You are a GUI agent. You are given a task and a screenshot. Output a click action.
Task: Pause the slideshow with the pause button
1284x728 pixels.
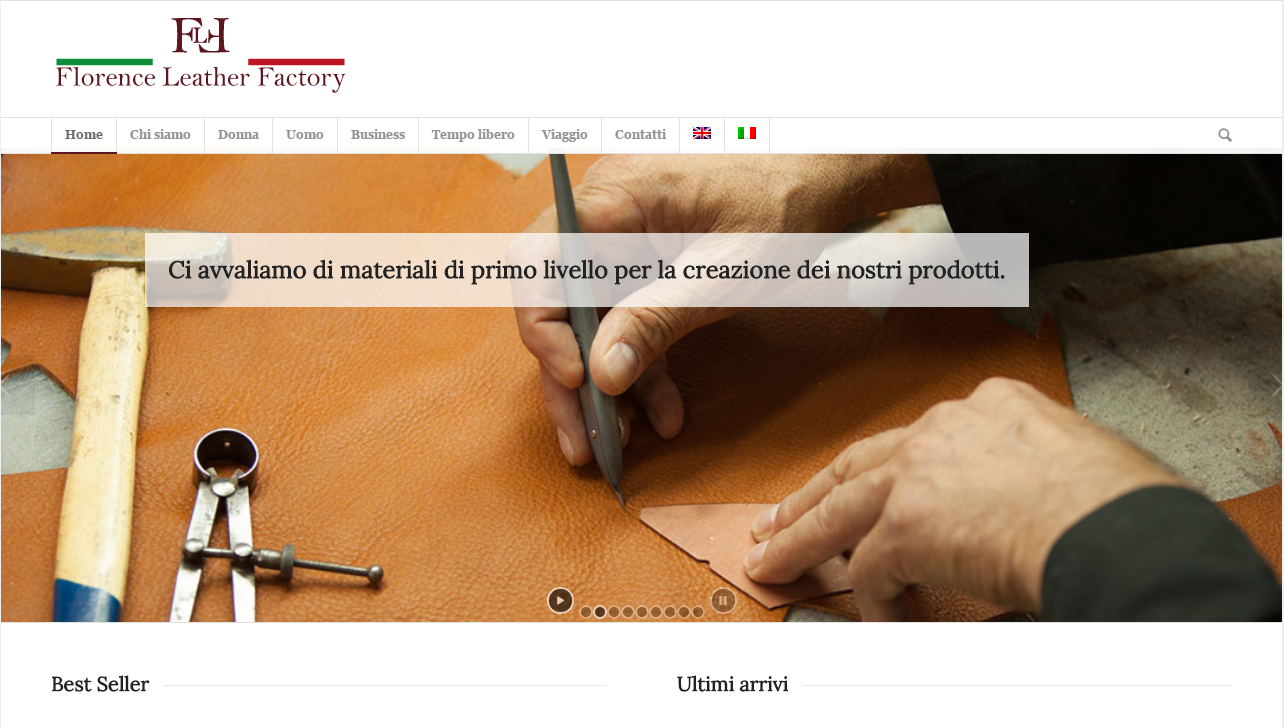click(x=723, y=600)
